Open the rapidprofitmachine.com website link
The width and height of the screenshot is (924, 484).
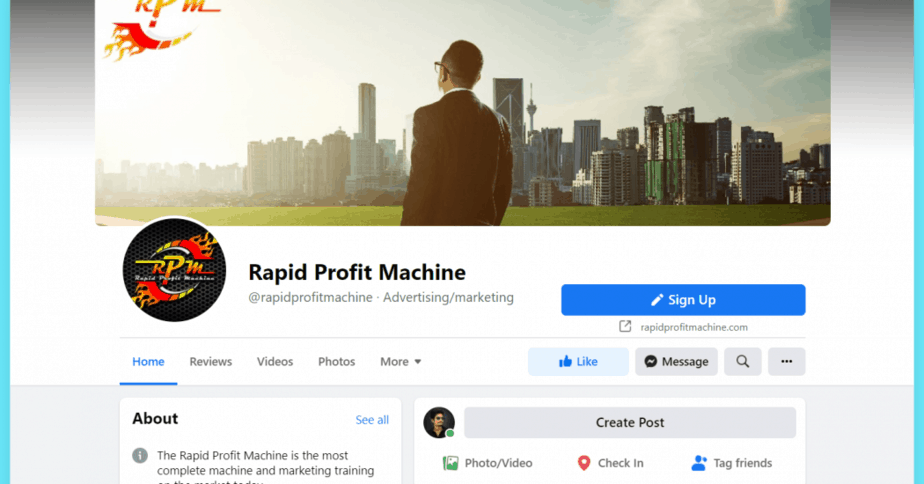[x=694, y=327]
